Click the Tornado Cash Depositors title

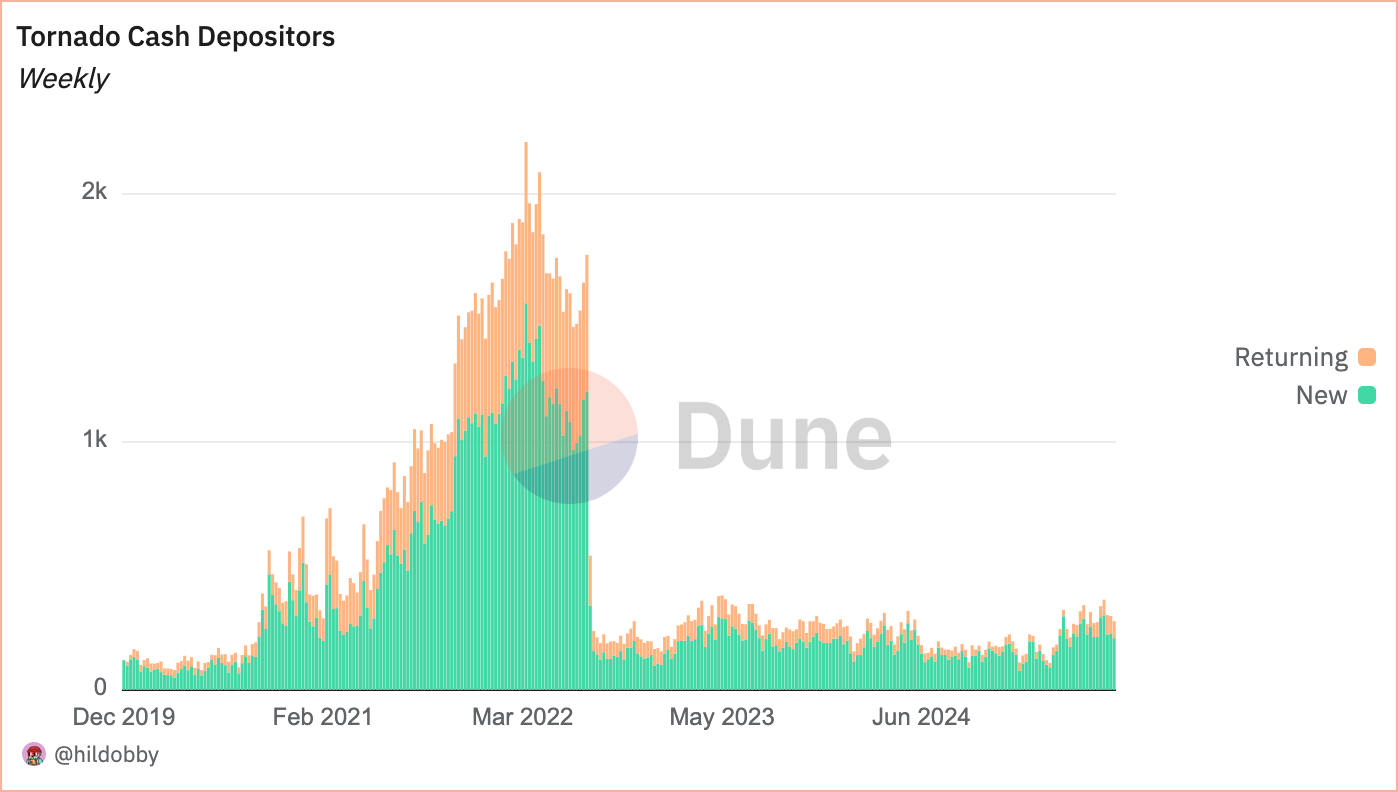tap(176, 37)
